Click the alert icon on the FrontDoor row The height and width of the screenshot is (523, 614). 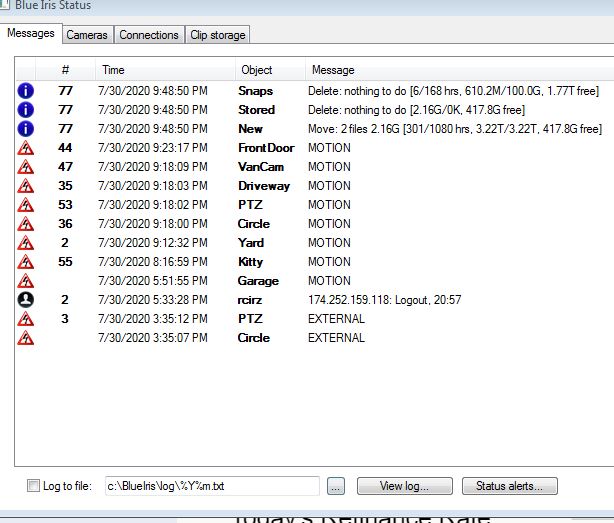tap(25, 148)
